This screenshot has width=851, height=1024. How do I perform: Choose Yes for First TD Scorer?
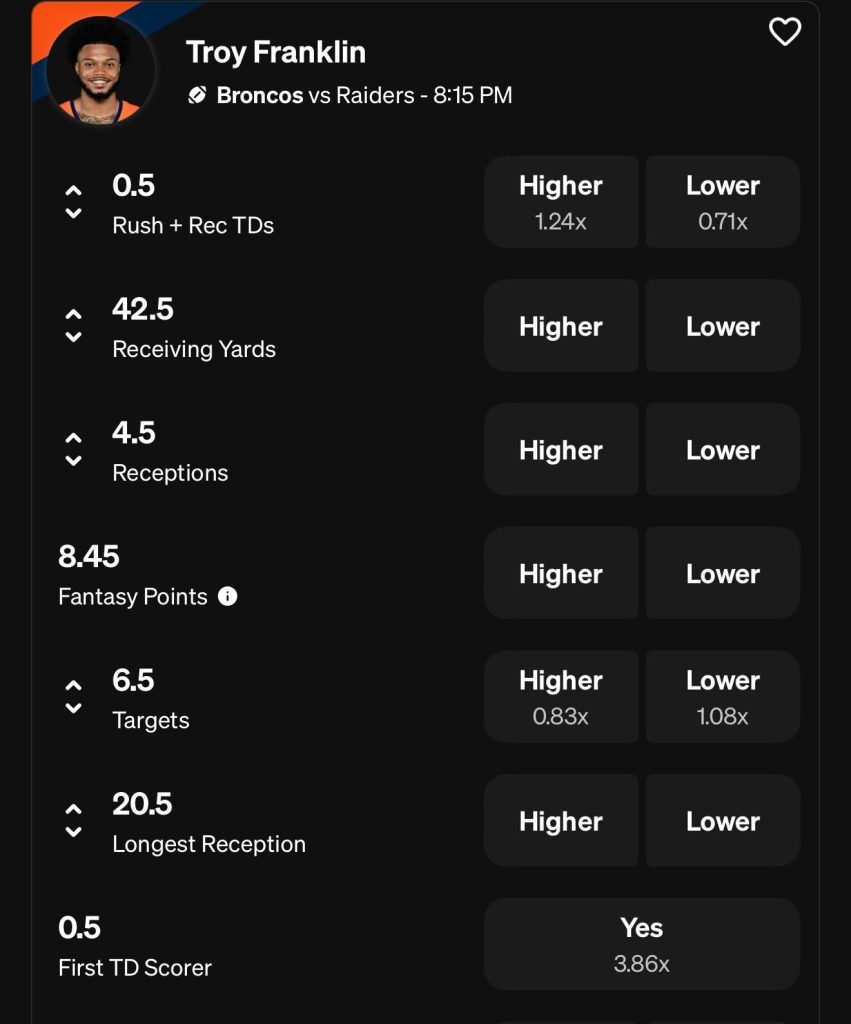coord(641,944)
